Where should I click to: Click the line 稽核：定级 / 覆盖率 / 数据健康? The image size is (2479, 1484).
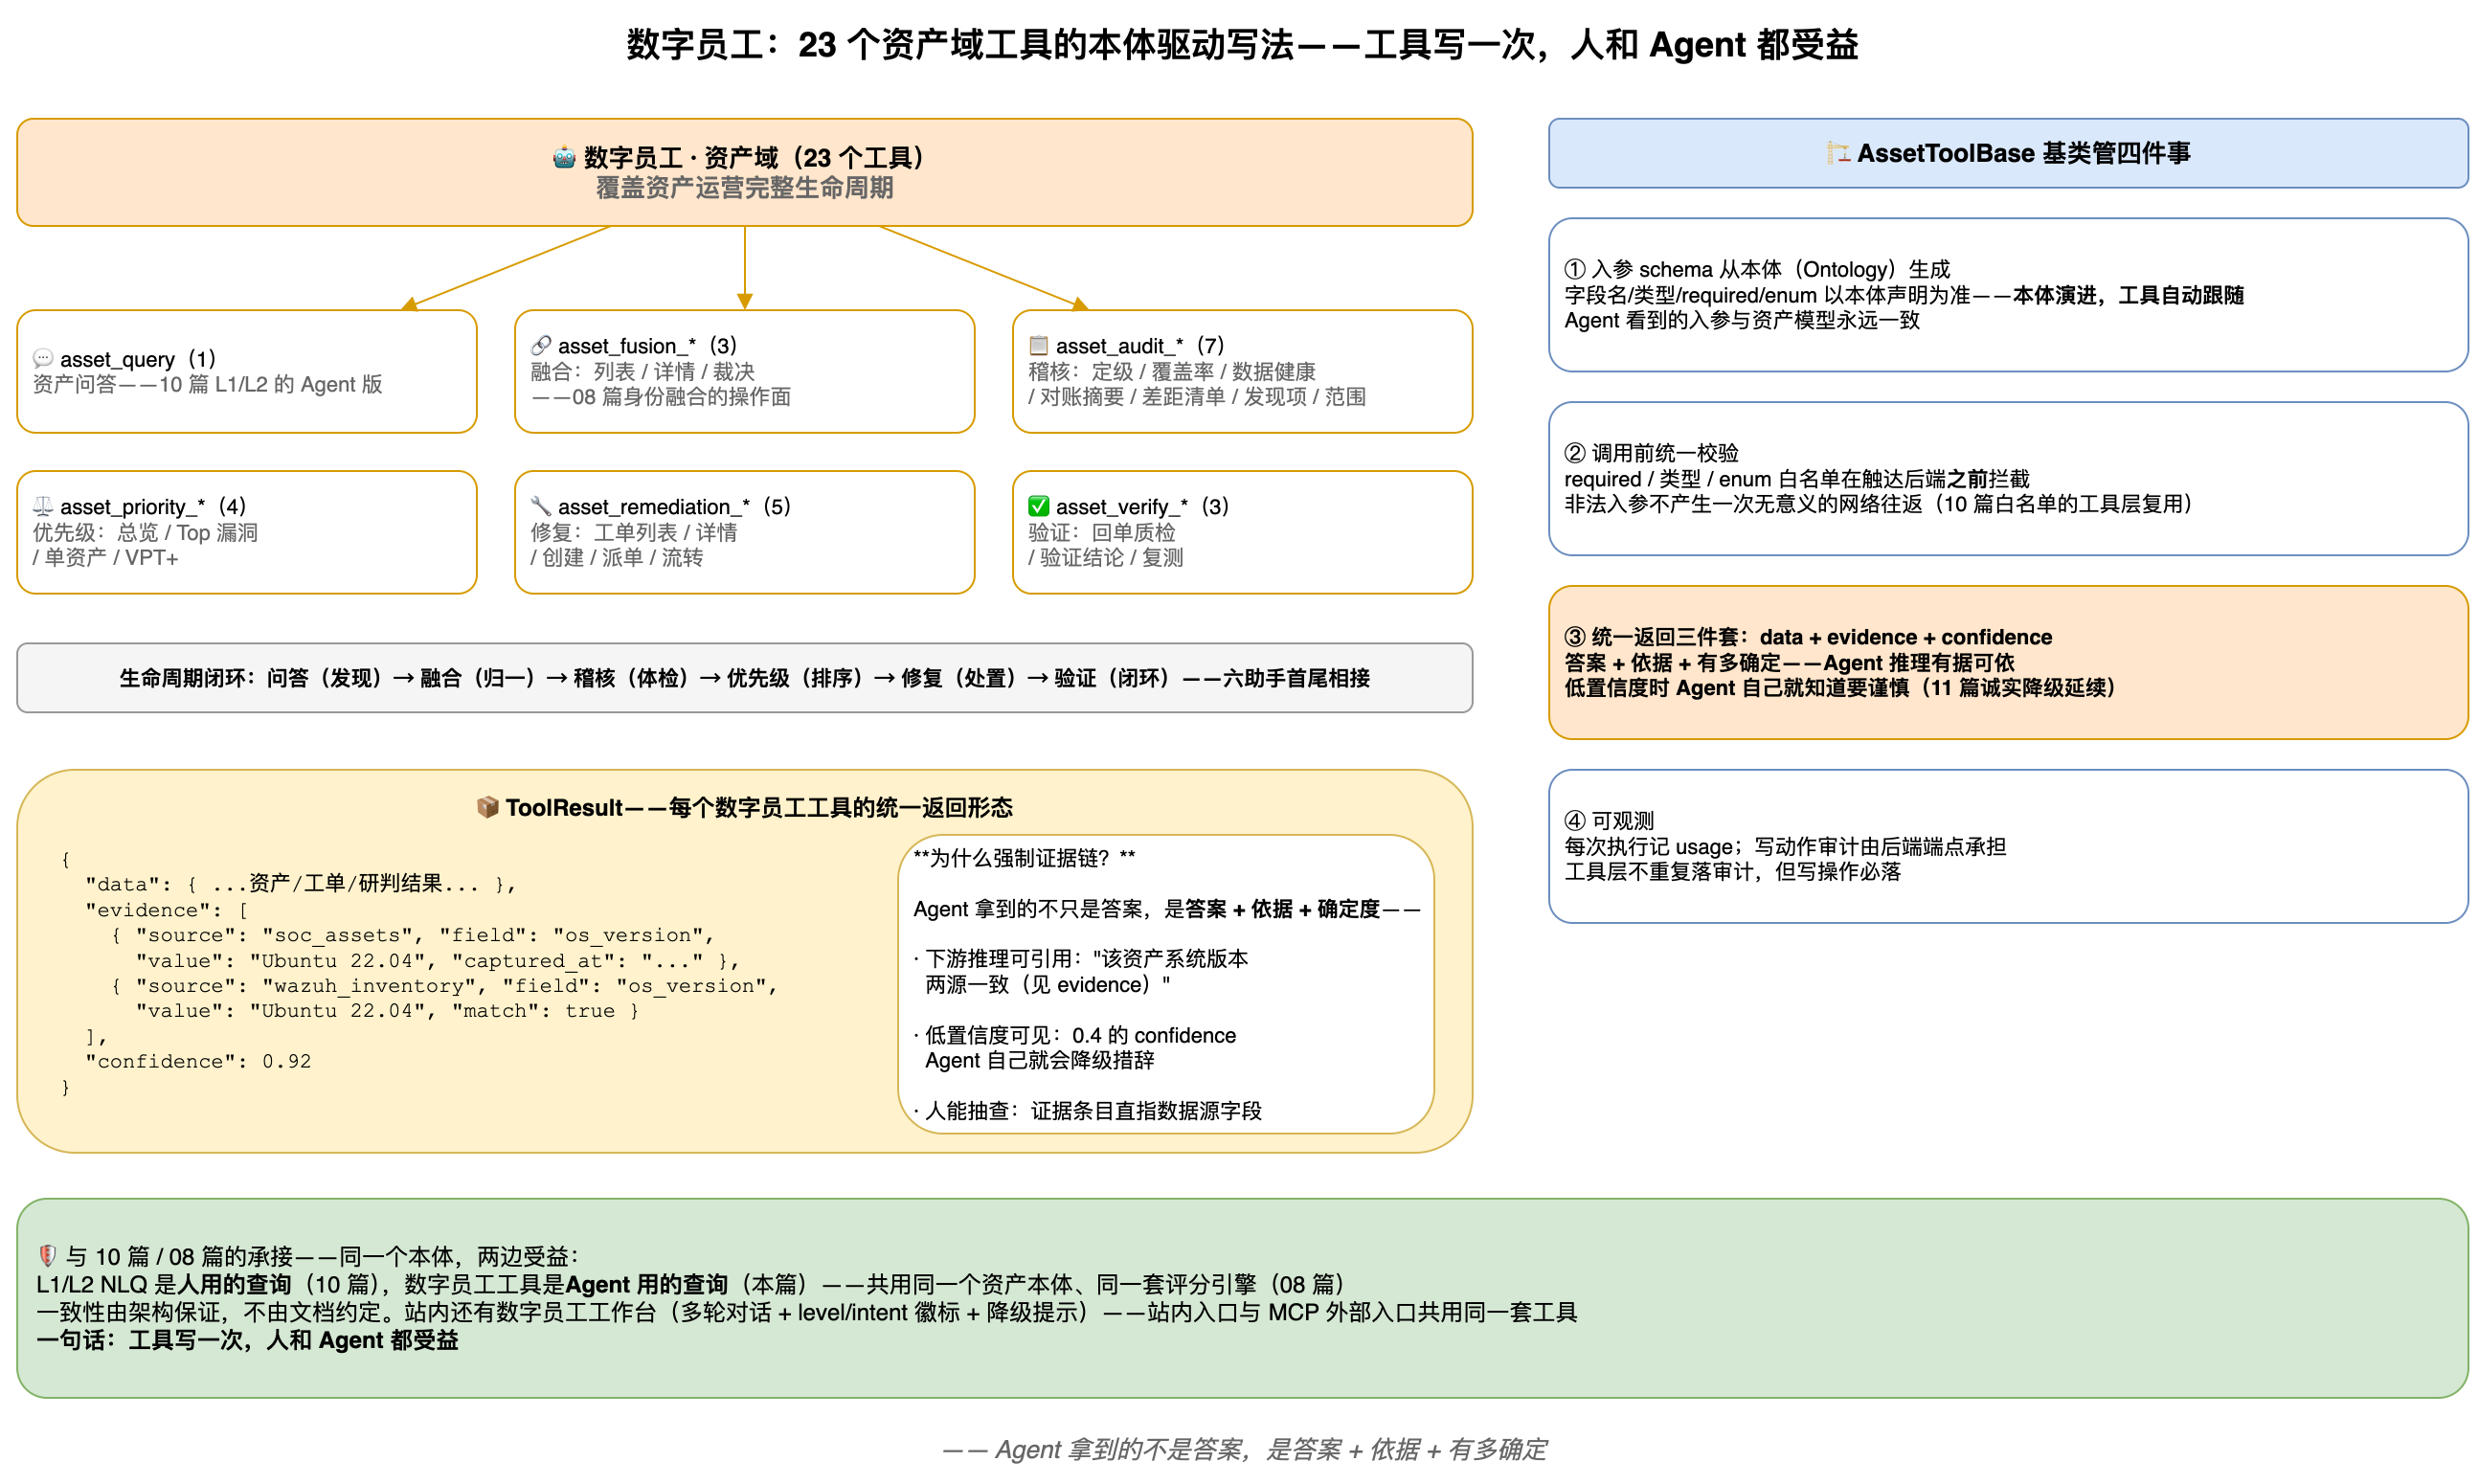tap(1172, 371)
